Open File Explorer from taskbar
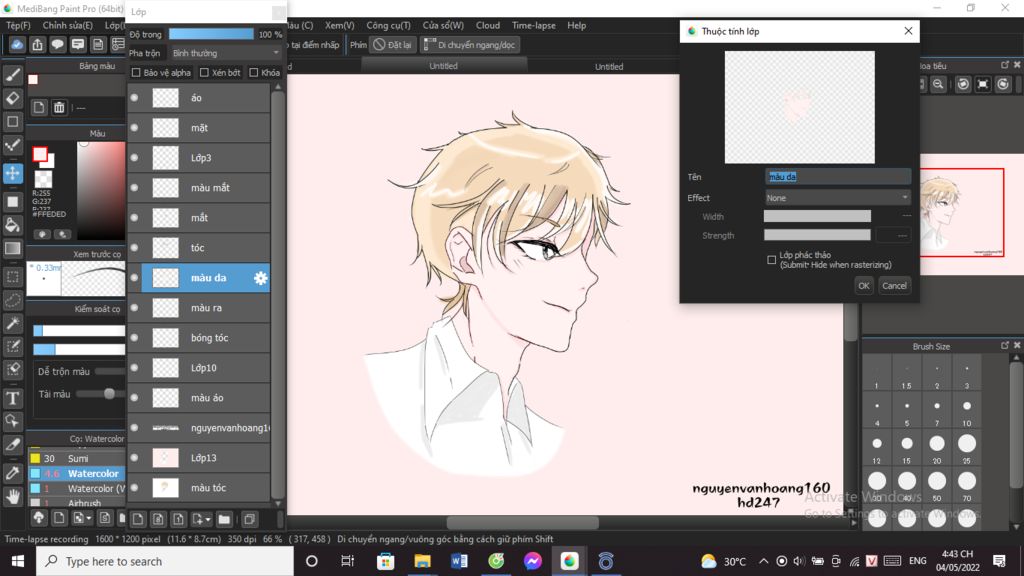This screenshot has width=1024, height=576. coord(423,561)
